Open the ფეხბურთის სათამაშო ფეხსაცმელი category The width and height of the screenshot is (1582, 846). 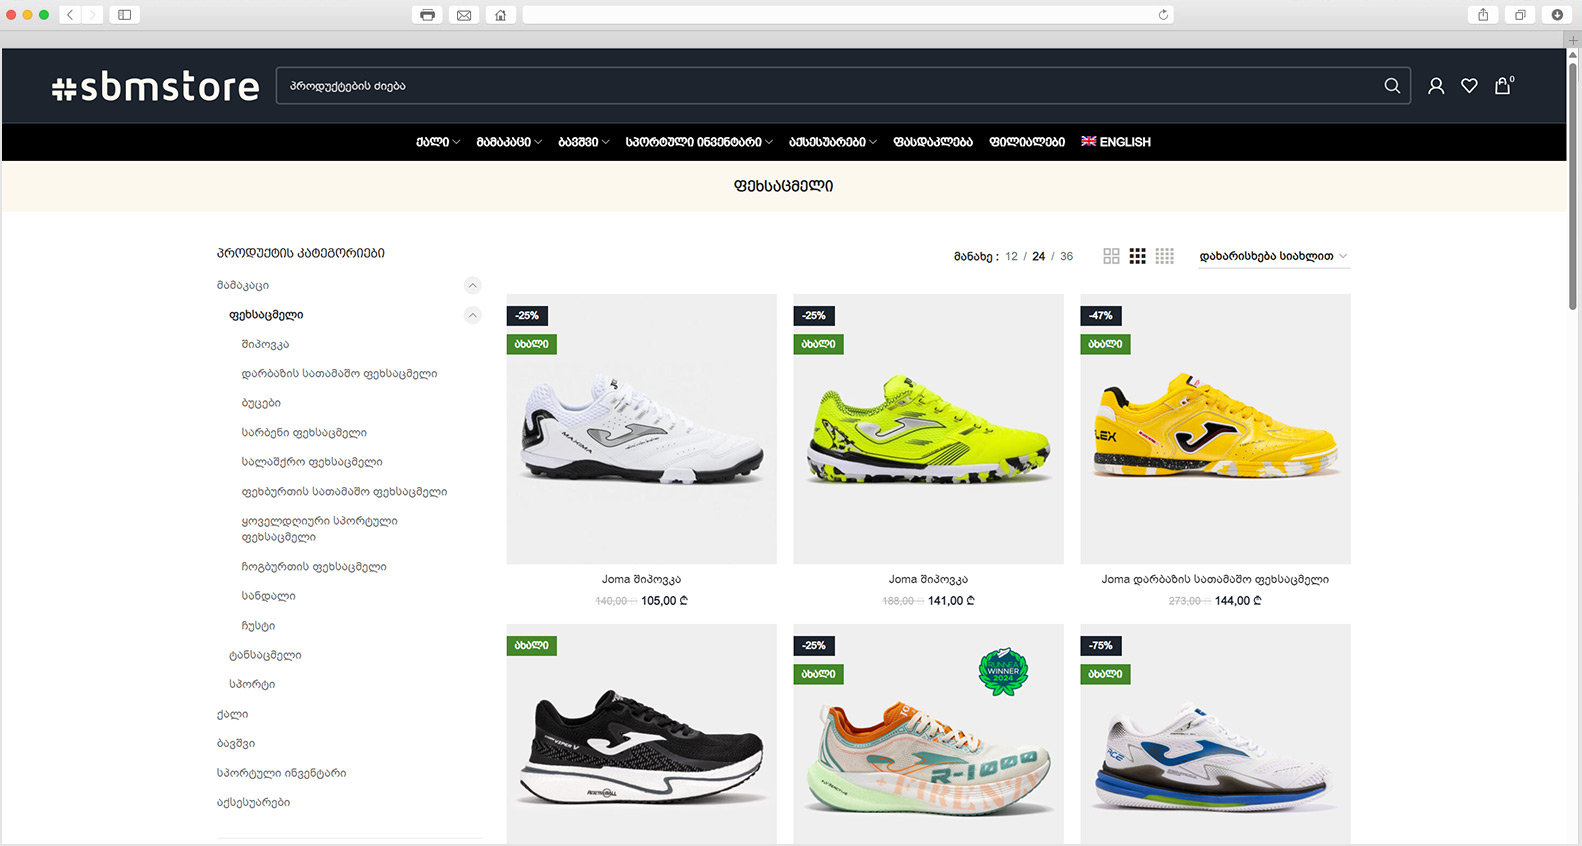[344, 492]
